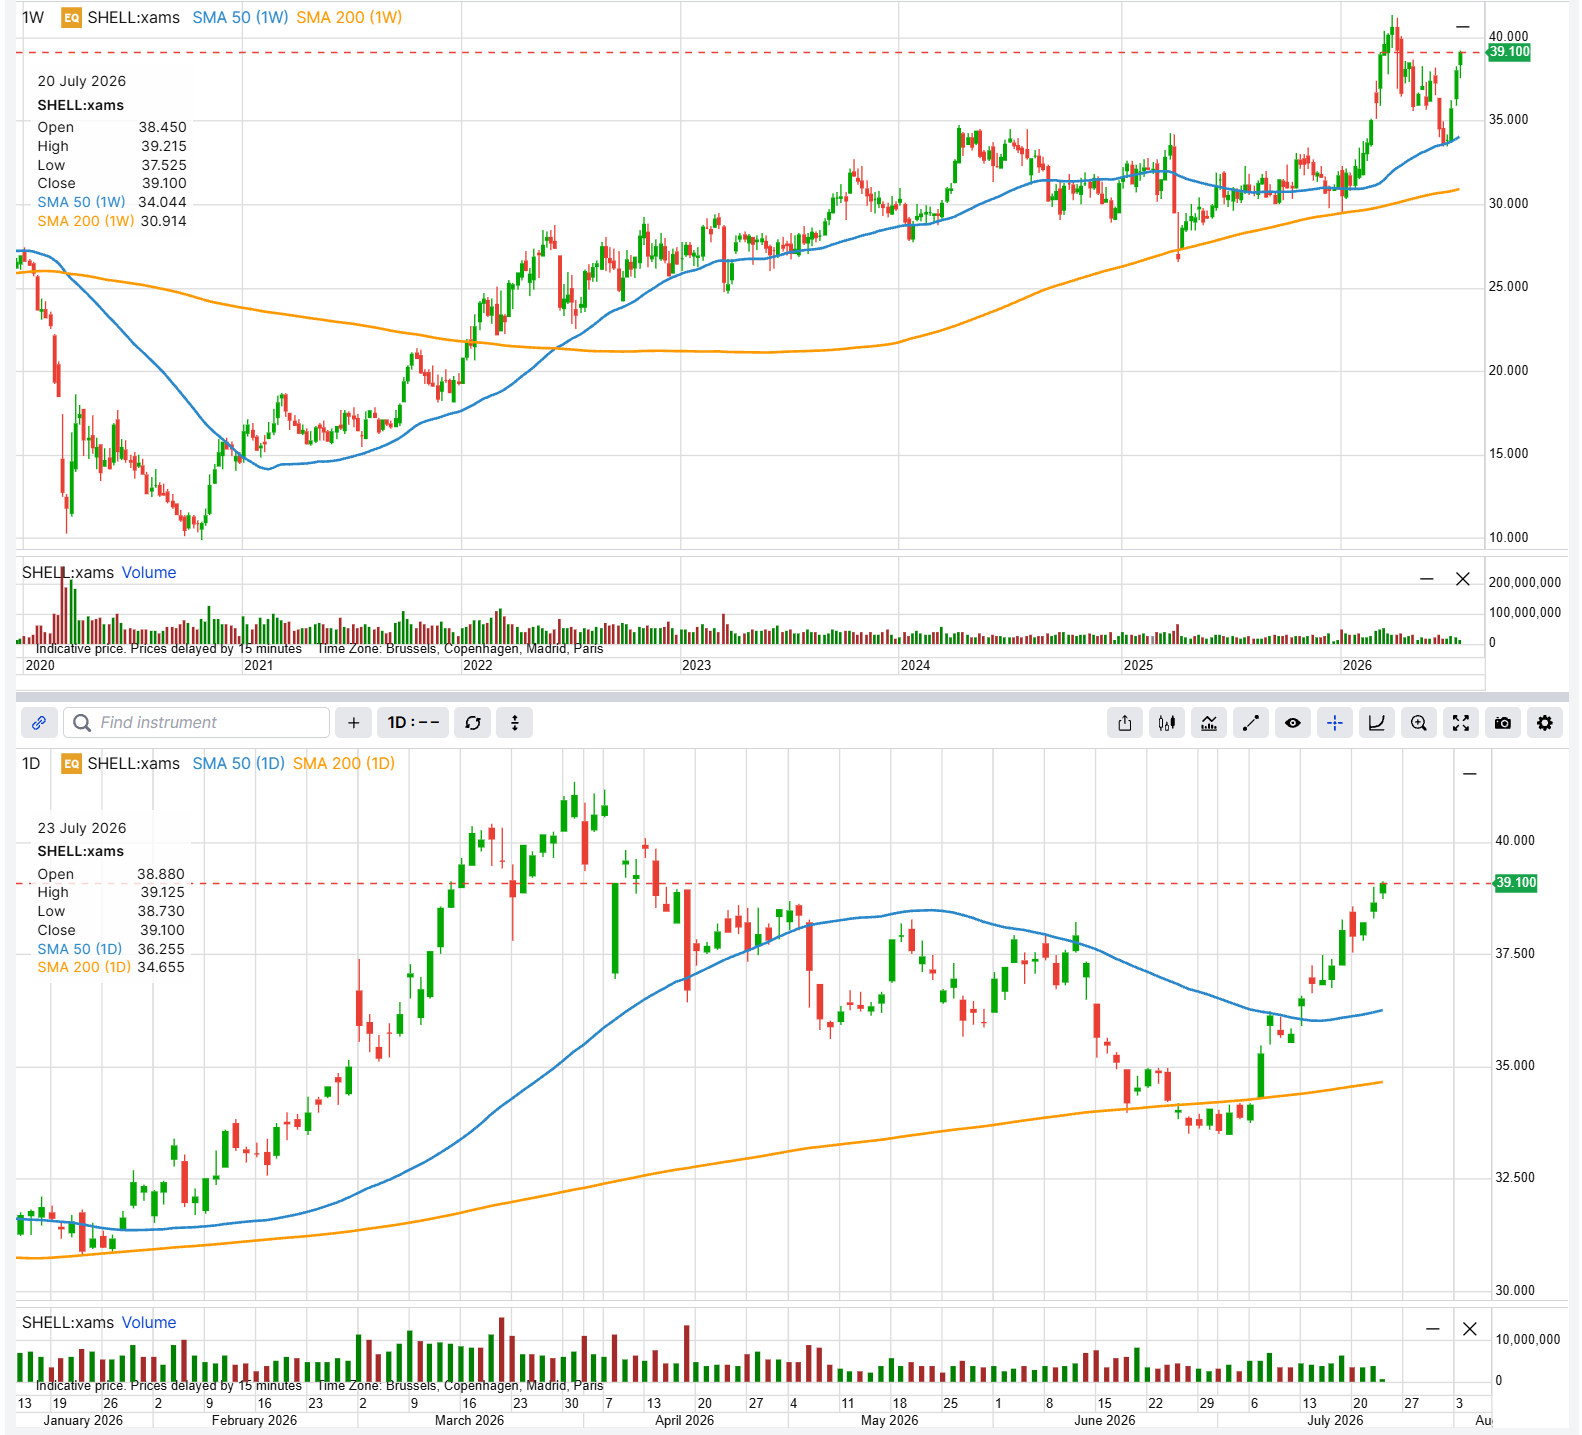The height and width of the screenshot is (1435, 1582).
Task: Click the '23 July 2026' date in daily legend
Action: (x=82, y=828)
